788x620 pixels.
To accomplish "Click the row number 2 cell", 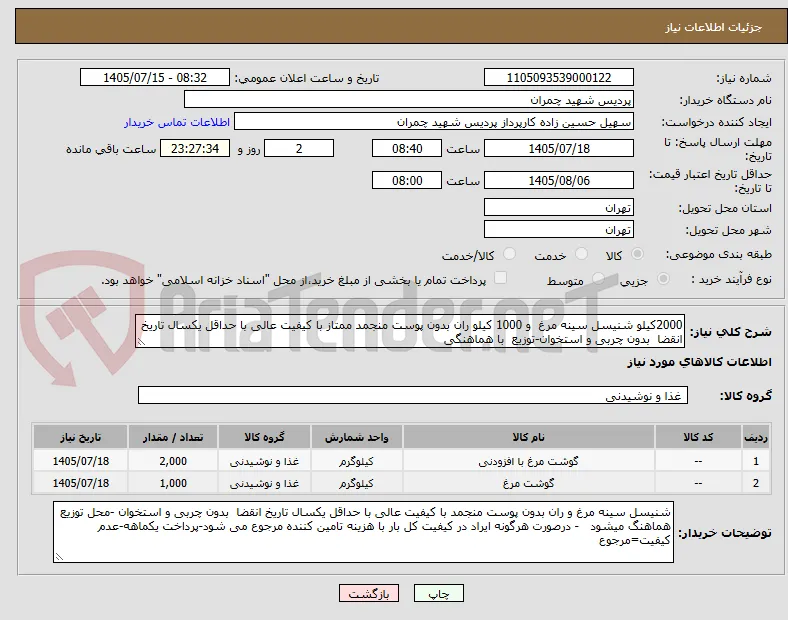I will pos(756,483).
